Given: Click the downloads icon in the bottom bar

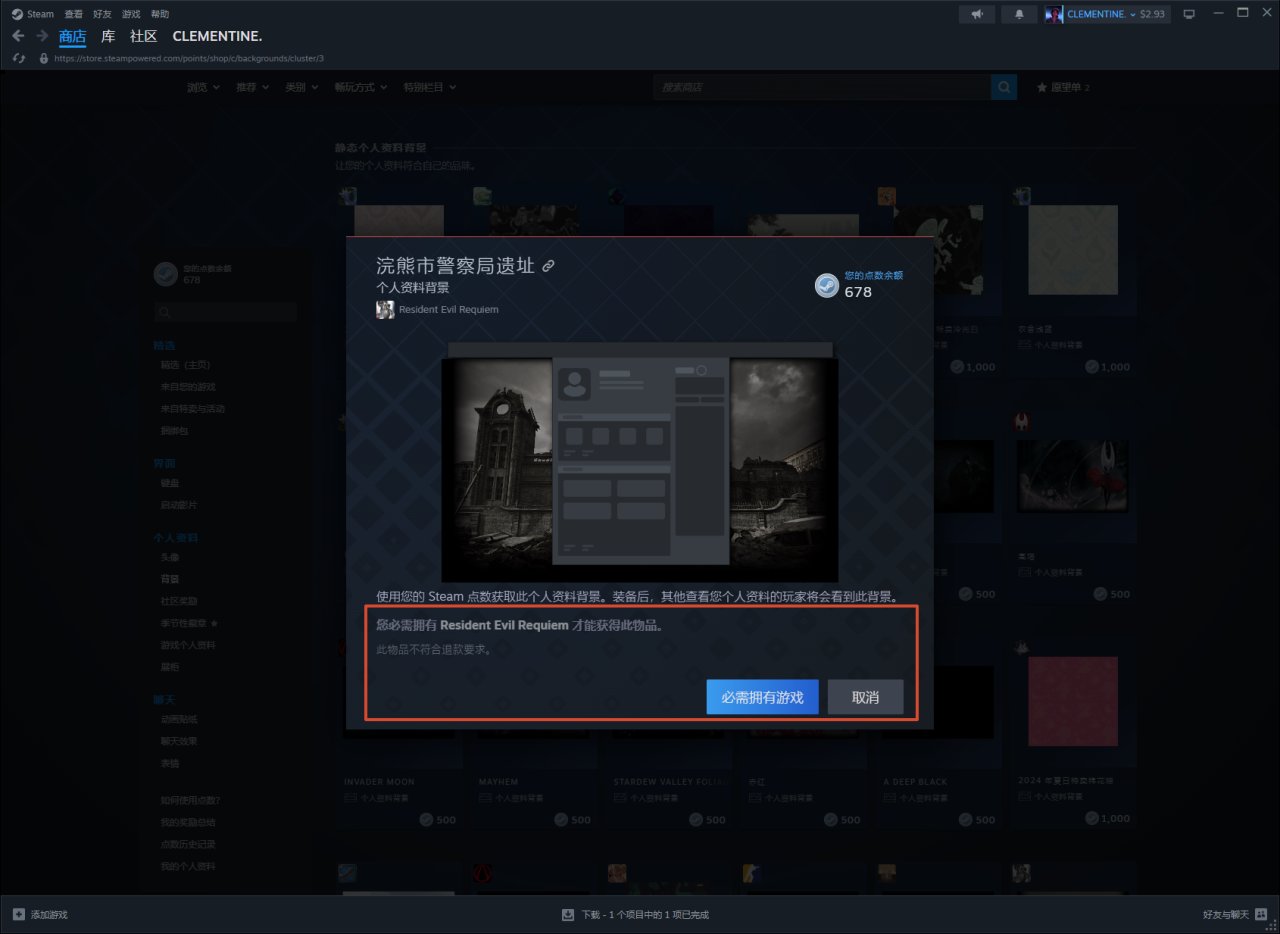Looking at the screenshot, I should [568, 914].
